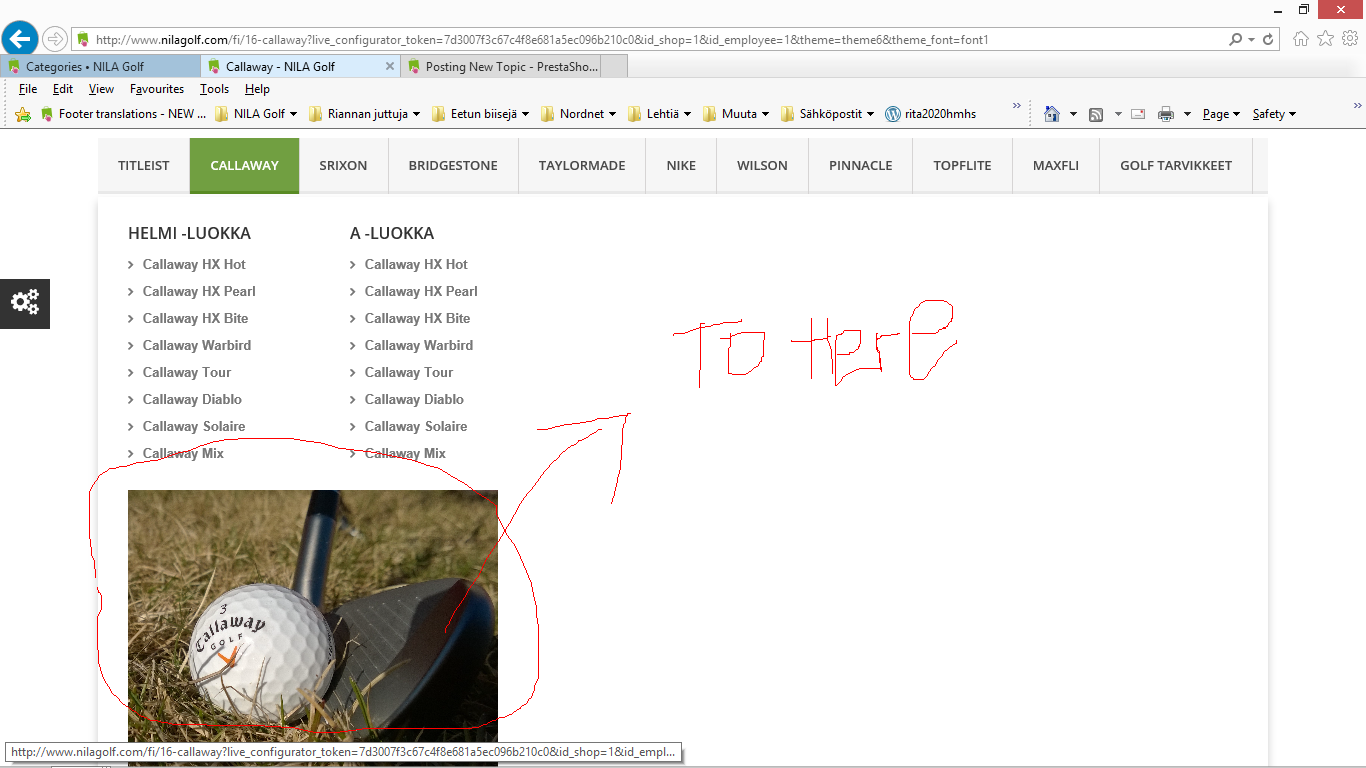
Task: Expand the NILA Golf favourites folder
Action: tap(258, 114)
